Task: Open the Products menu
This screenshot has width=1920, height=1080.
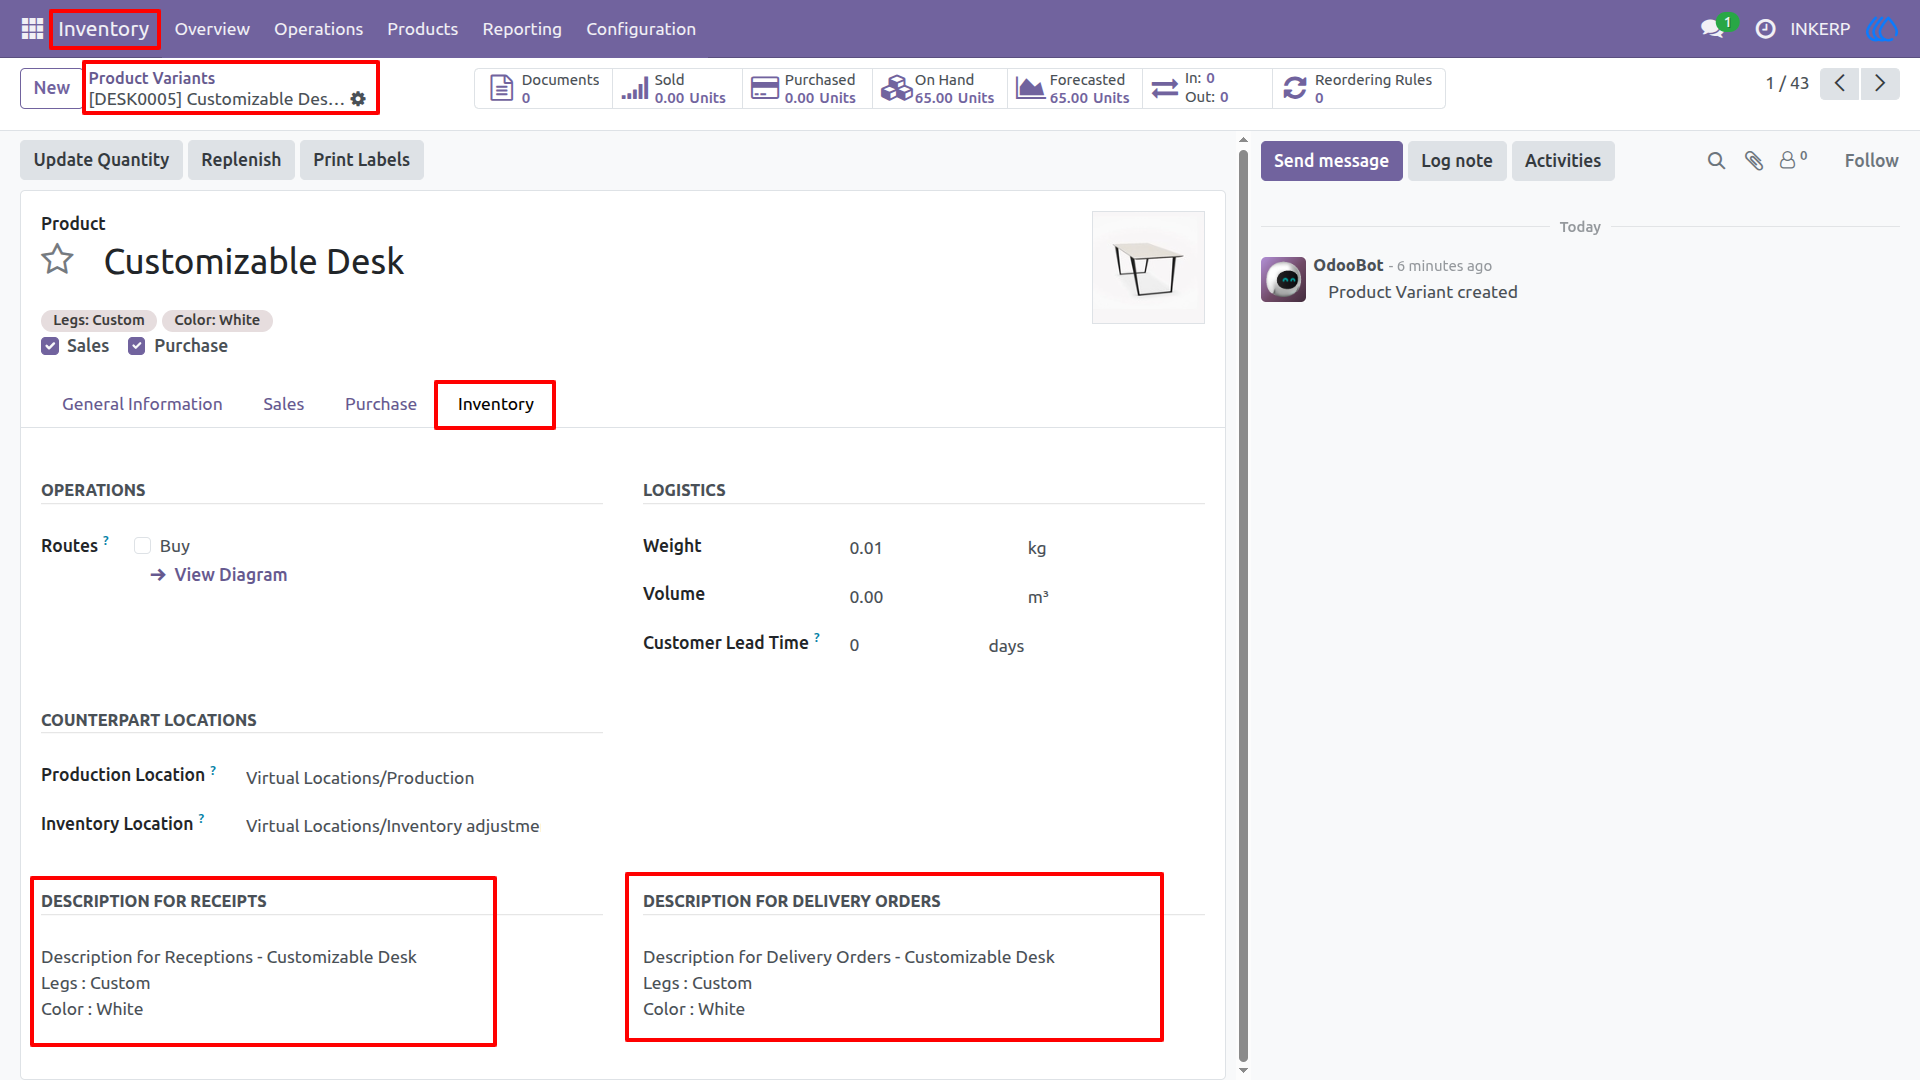Action: (x=422, y=29)
